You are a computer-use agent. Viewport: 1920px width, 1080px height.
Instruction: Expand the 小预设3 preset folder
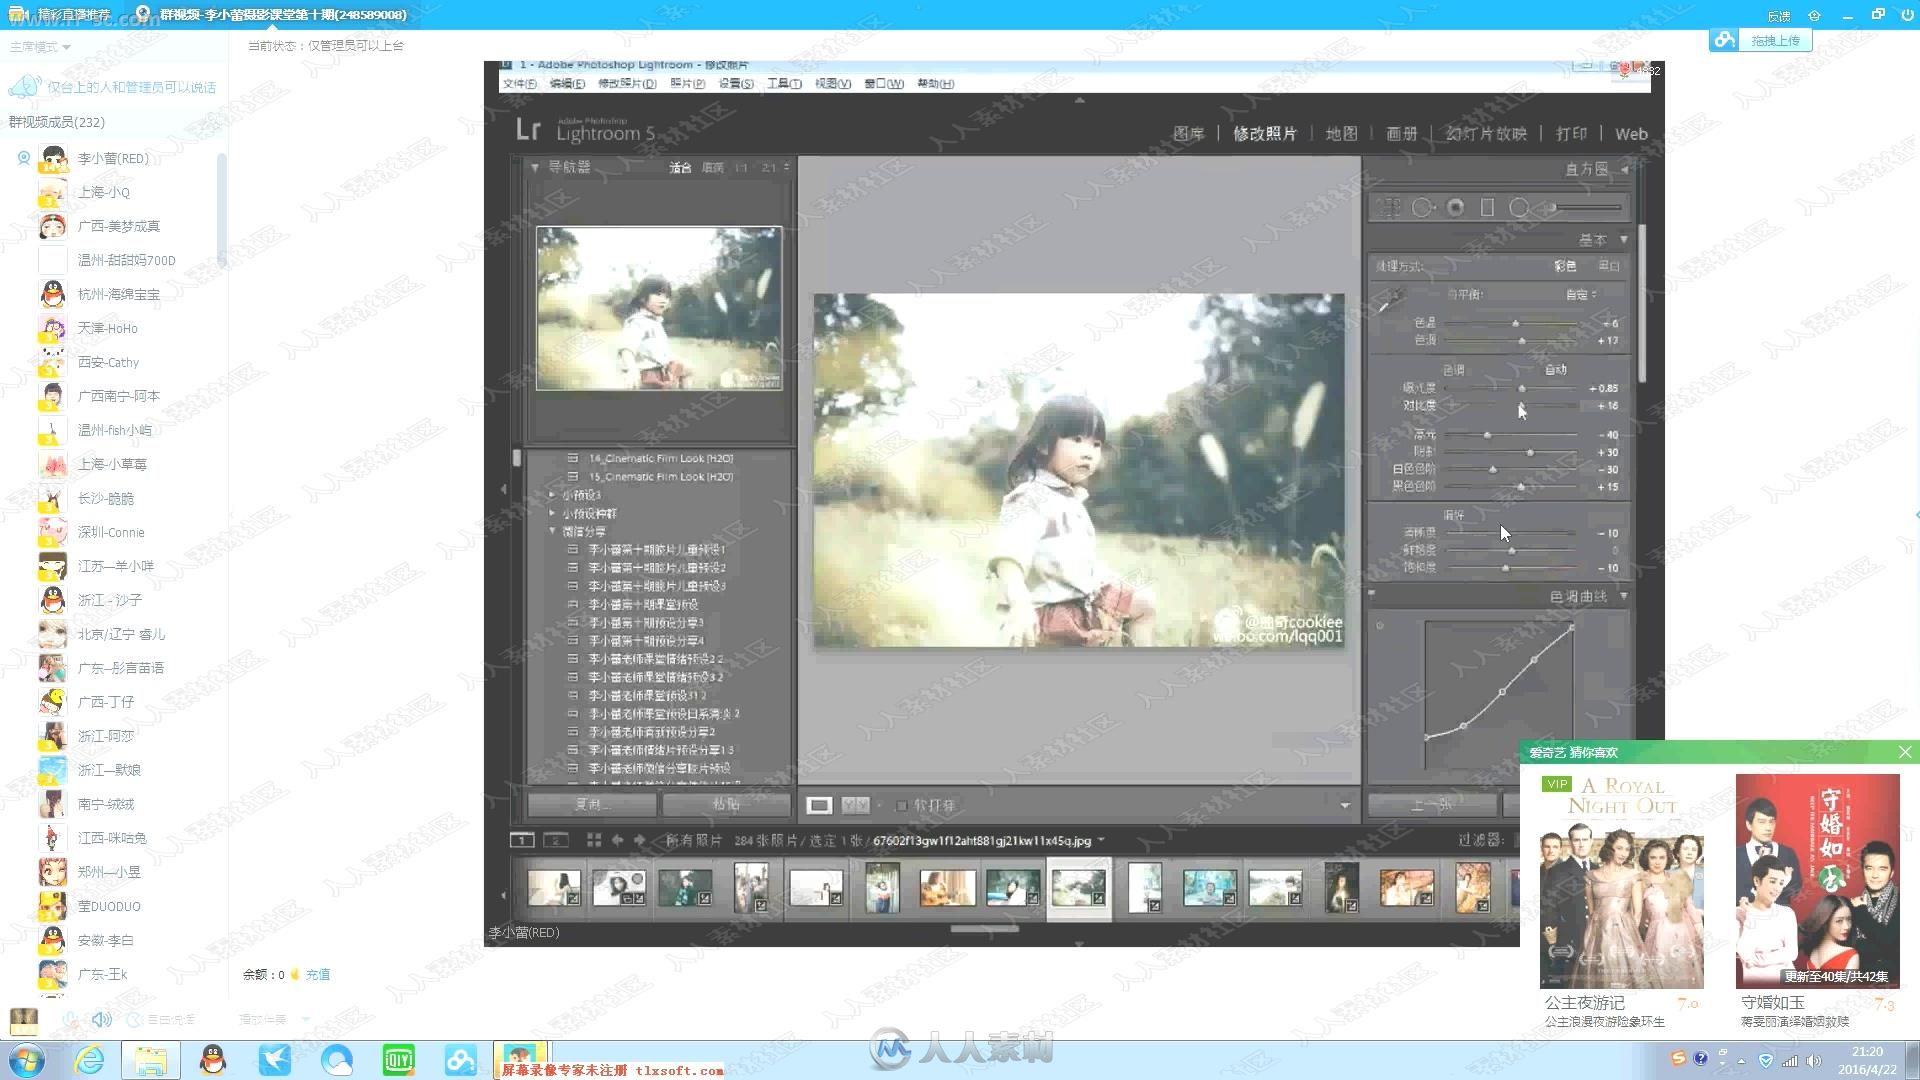click(x=552, y=495)
